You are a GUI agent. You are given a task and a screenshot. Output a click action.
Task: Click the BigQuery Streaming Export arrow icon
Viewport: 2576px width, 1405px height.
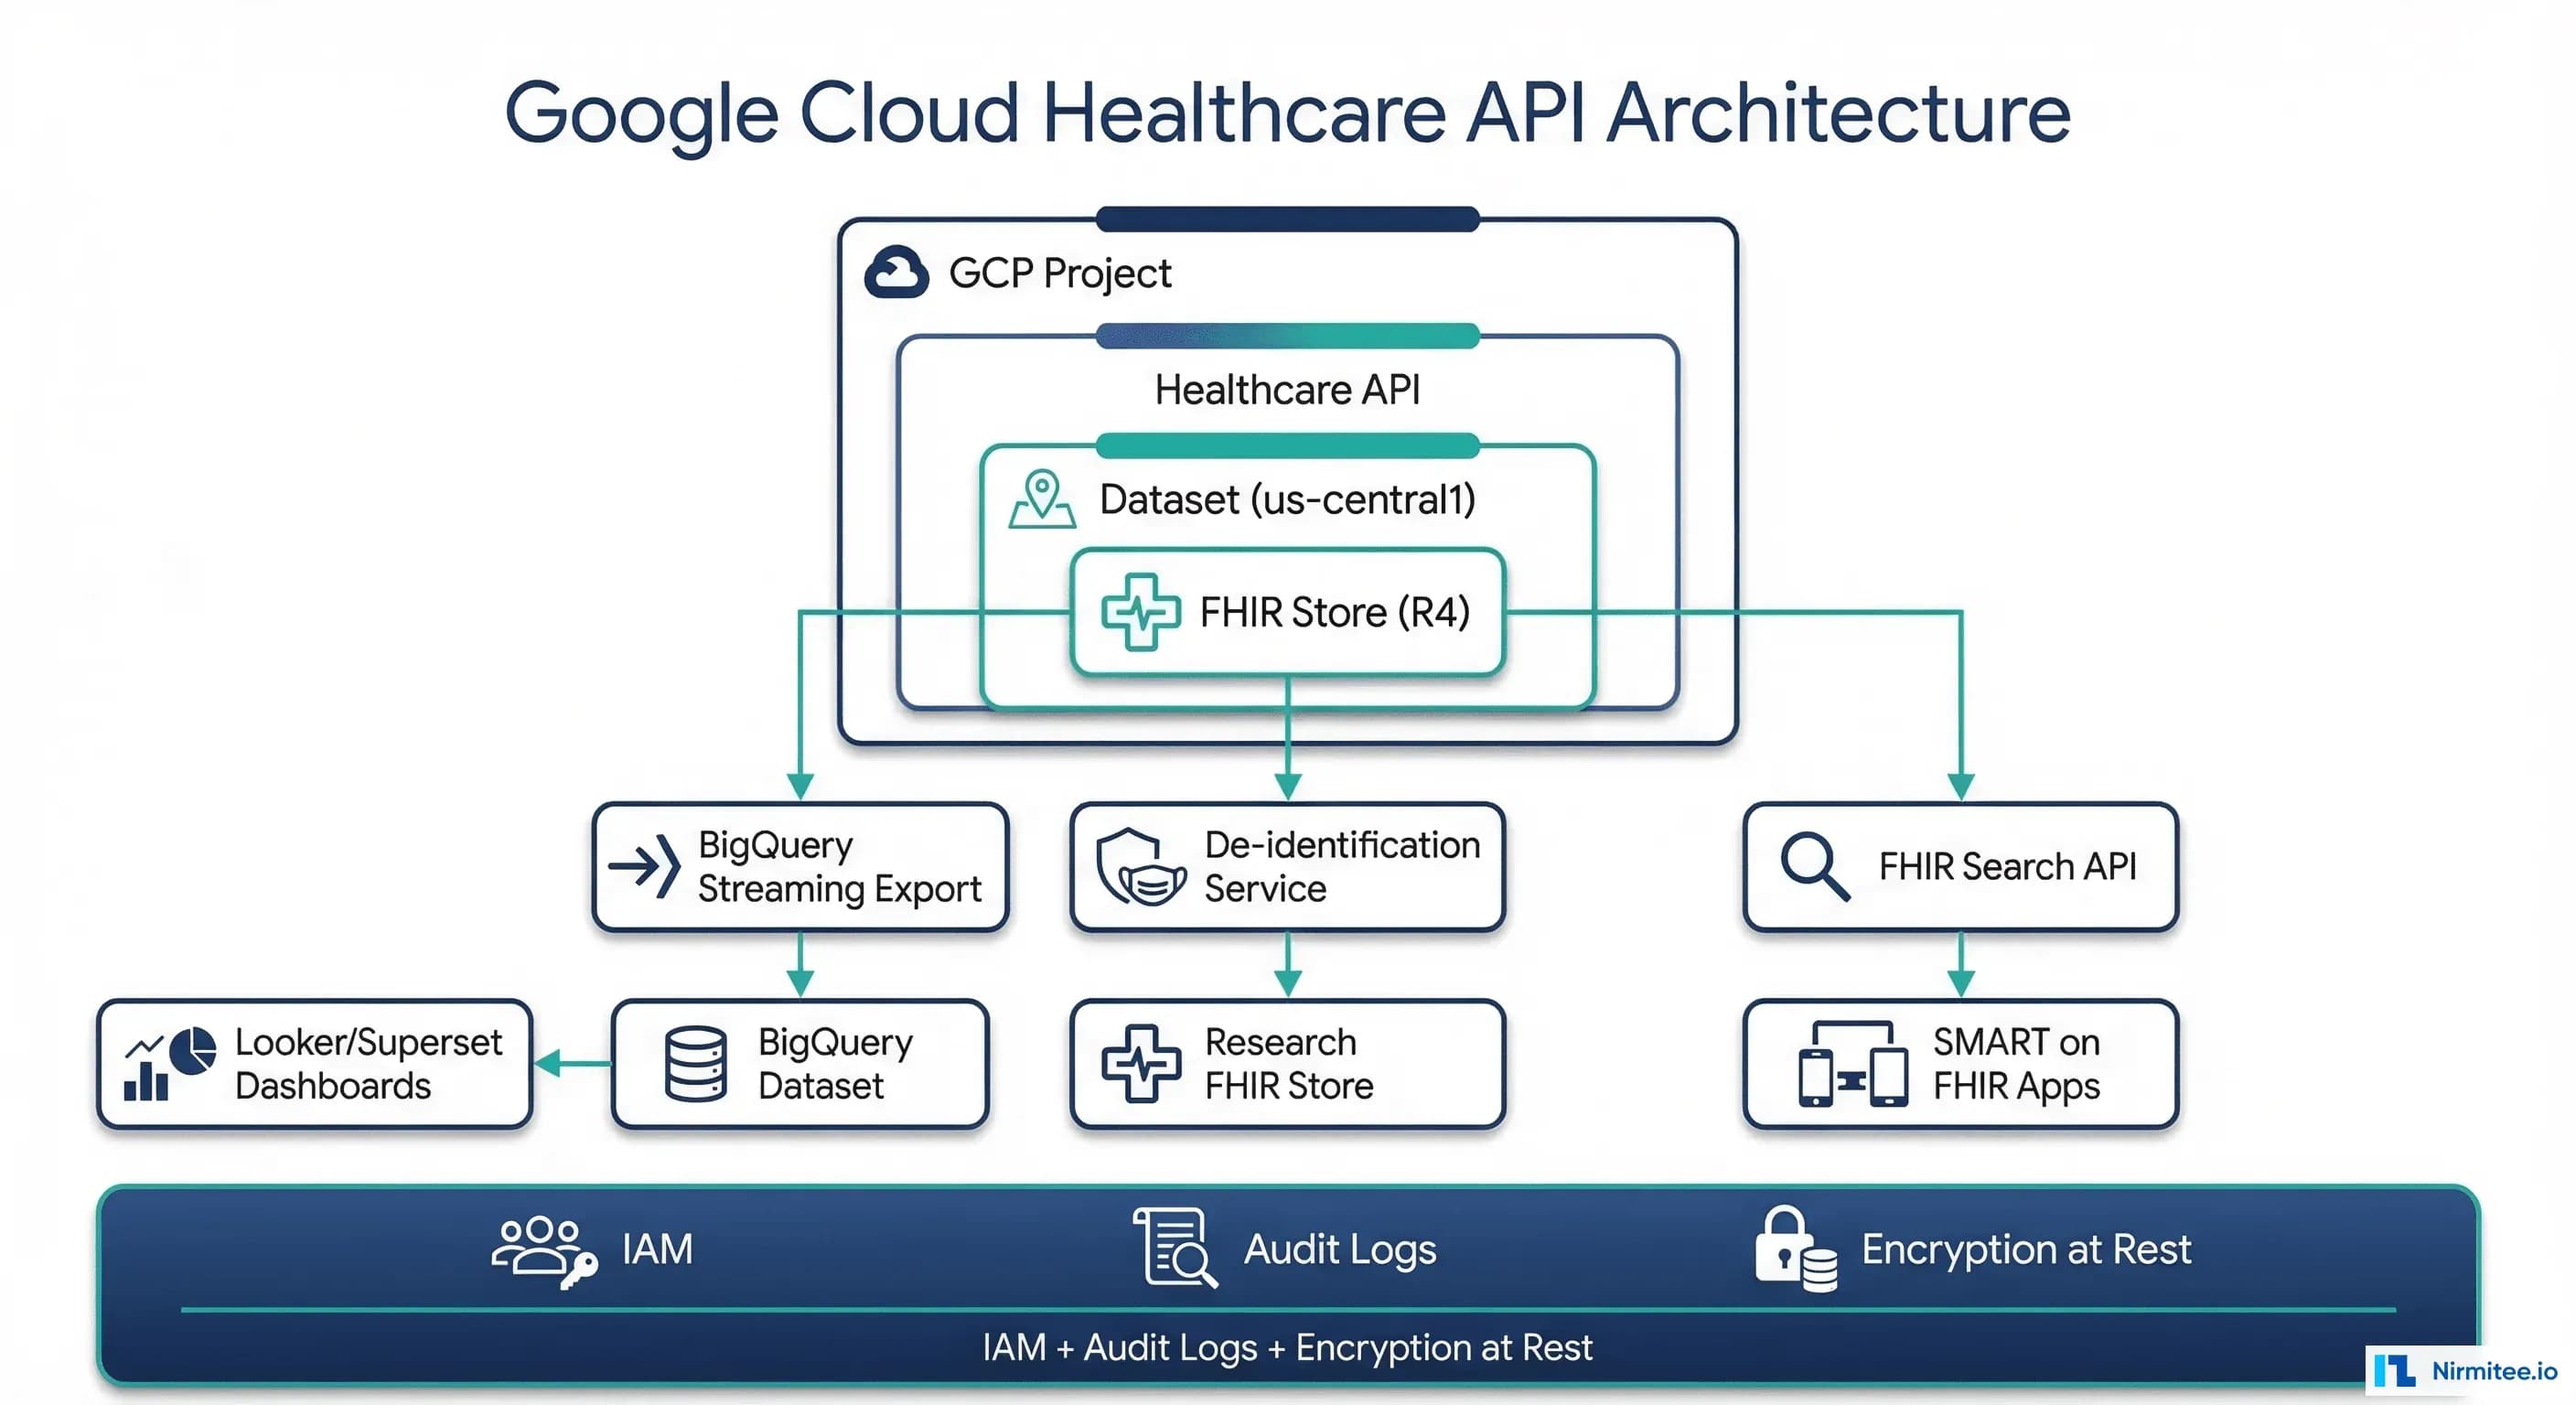pos(644,865)
